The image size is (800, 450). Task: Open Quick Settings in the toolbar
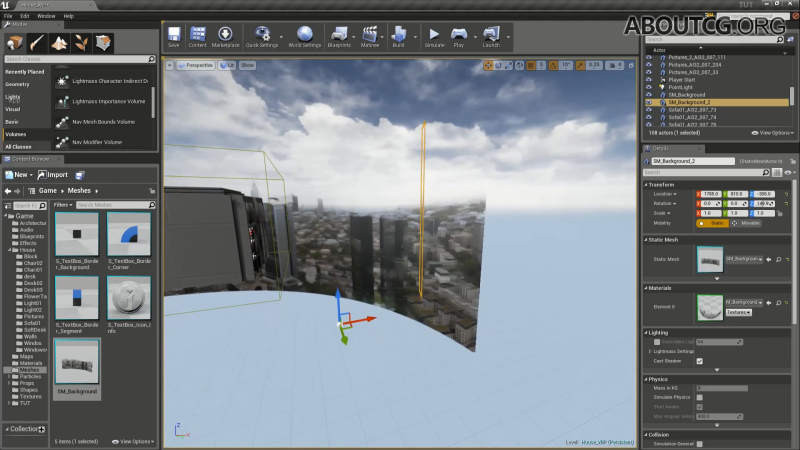262,37
